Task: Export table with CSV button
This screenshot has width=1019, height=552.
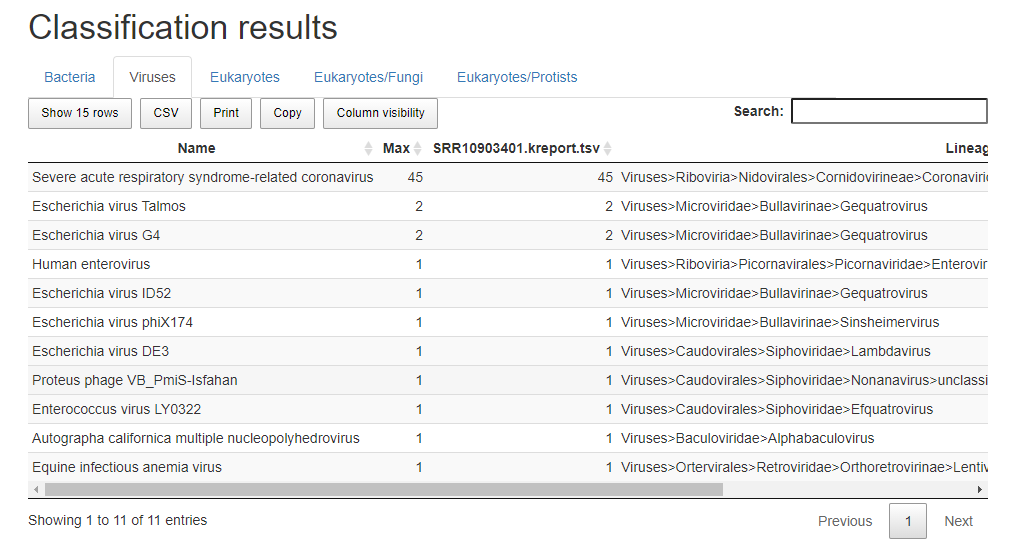Action: pos(166,113)
